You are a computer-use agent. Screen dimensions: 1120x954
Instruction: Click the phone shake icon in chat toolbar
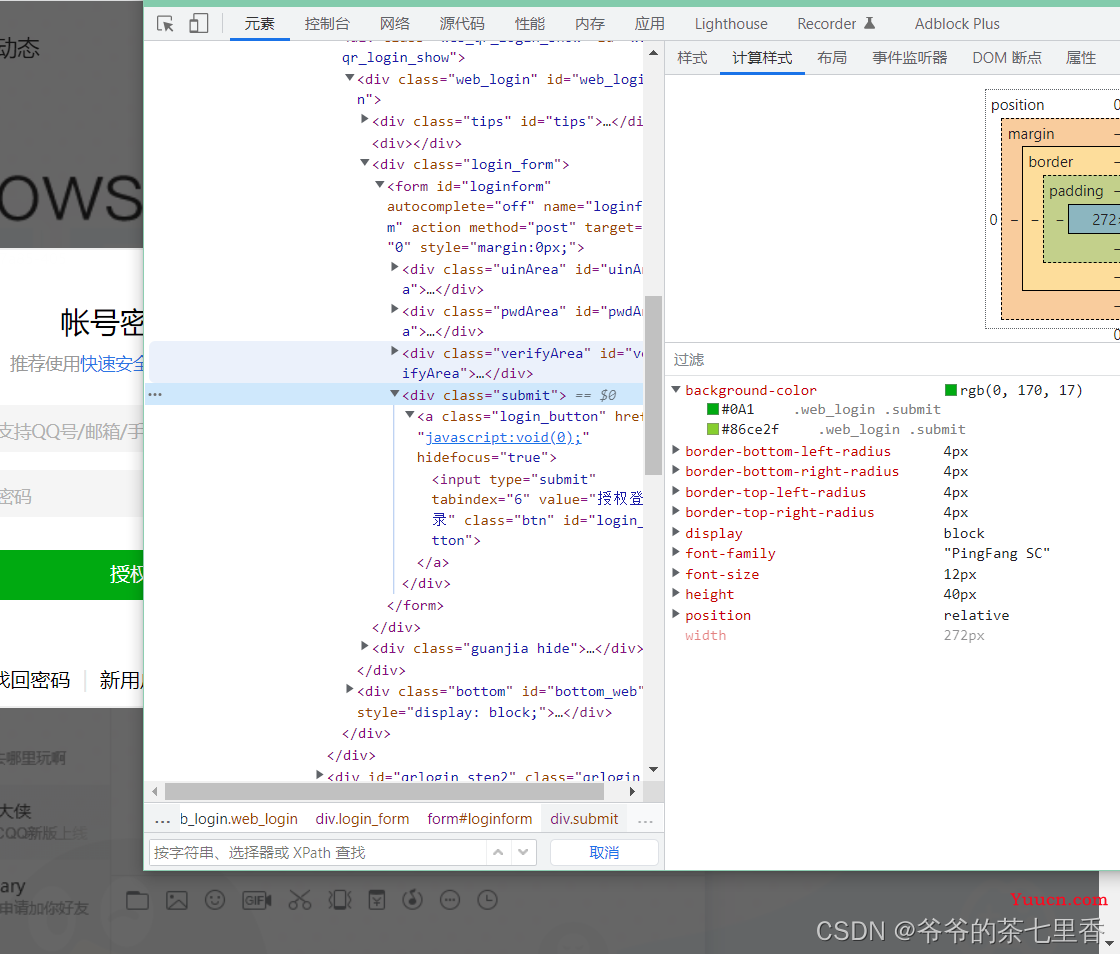(x=340, y=900)
